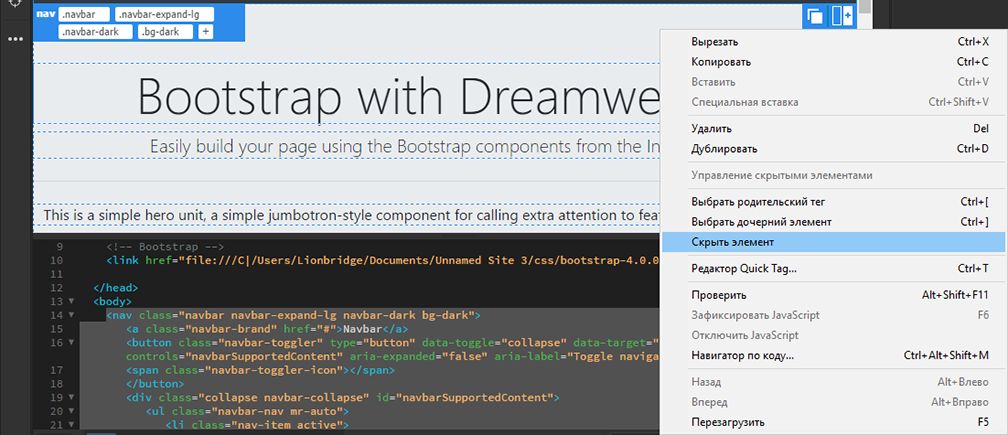Select the .navbar class tag
Screen dimensions: 1008x435
tap(84, 14)
